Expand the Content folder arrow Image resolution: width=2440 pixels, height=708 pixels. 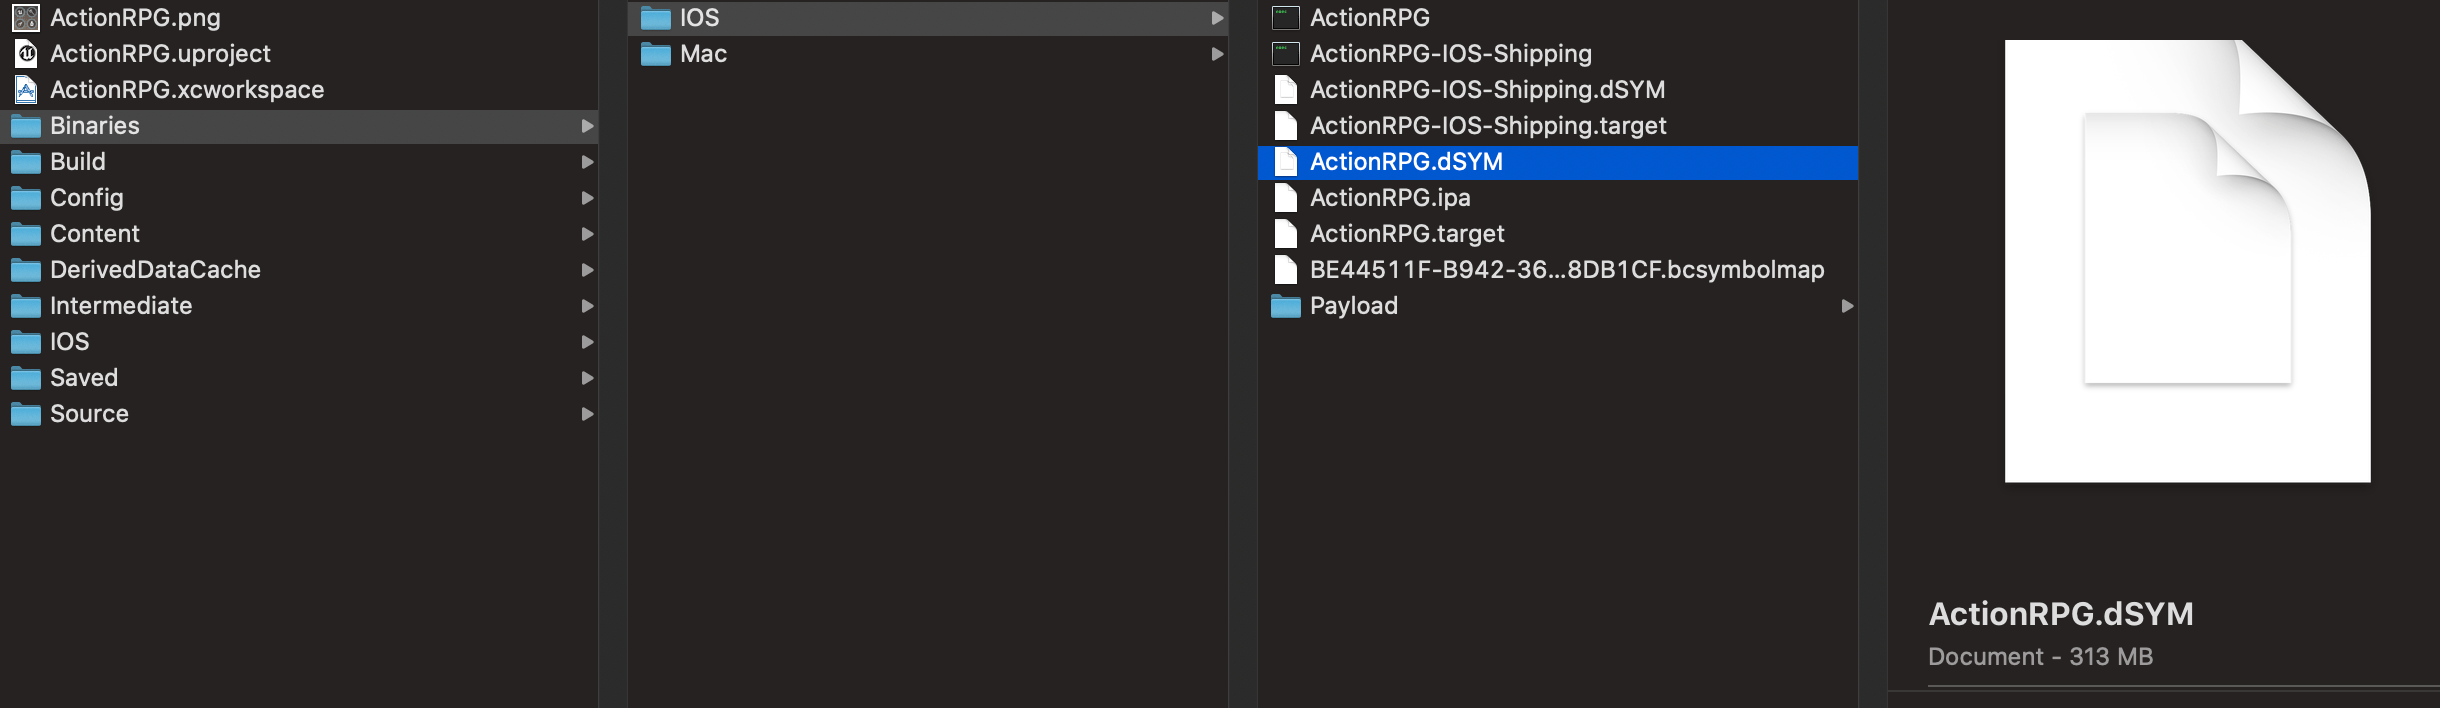click(587, 234)
